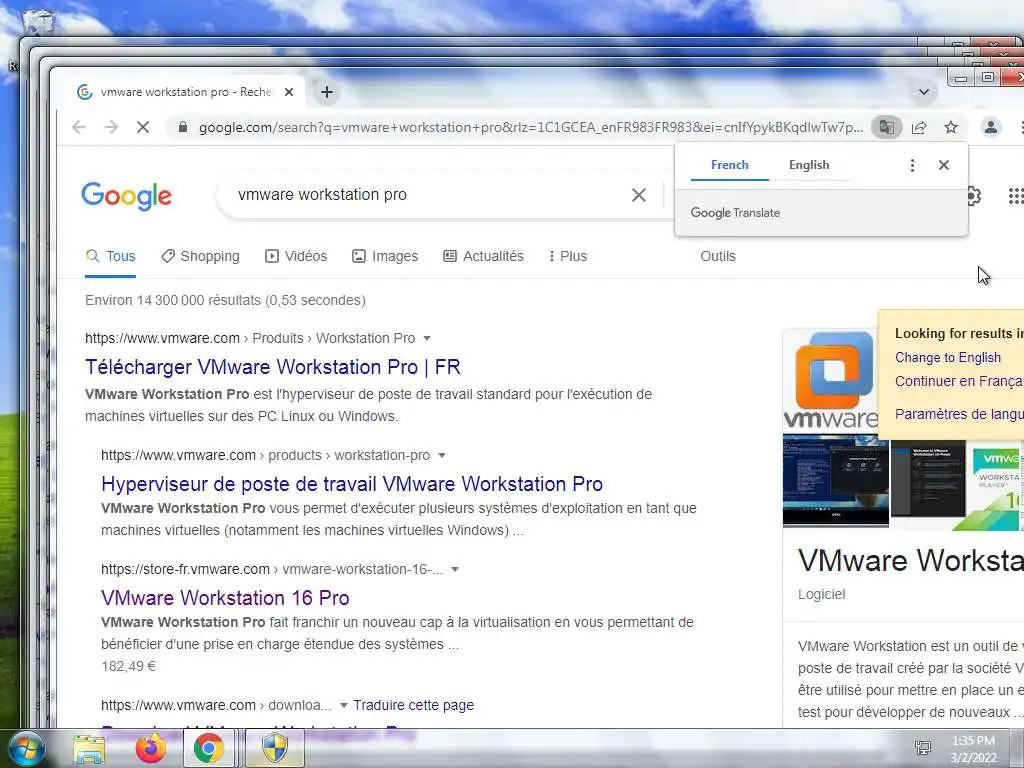1024x768 pixels.
Task: Click Change to English link
Action: point(948,357)
